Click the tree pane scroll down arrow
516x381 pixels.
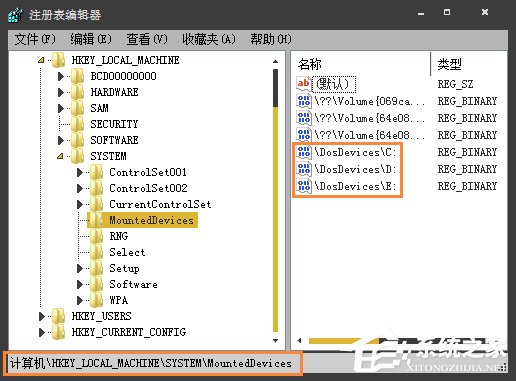(x=275, y=340)
